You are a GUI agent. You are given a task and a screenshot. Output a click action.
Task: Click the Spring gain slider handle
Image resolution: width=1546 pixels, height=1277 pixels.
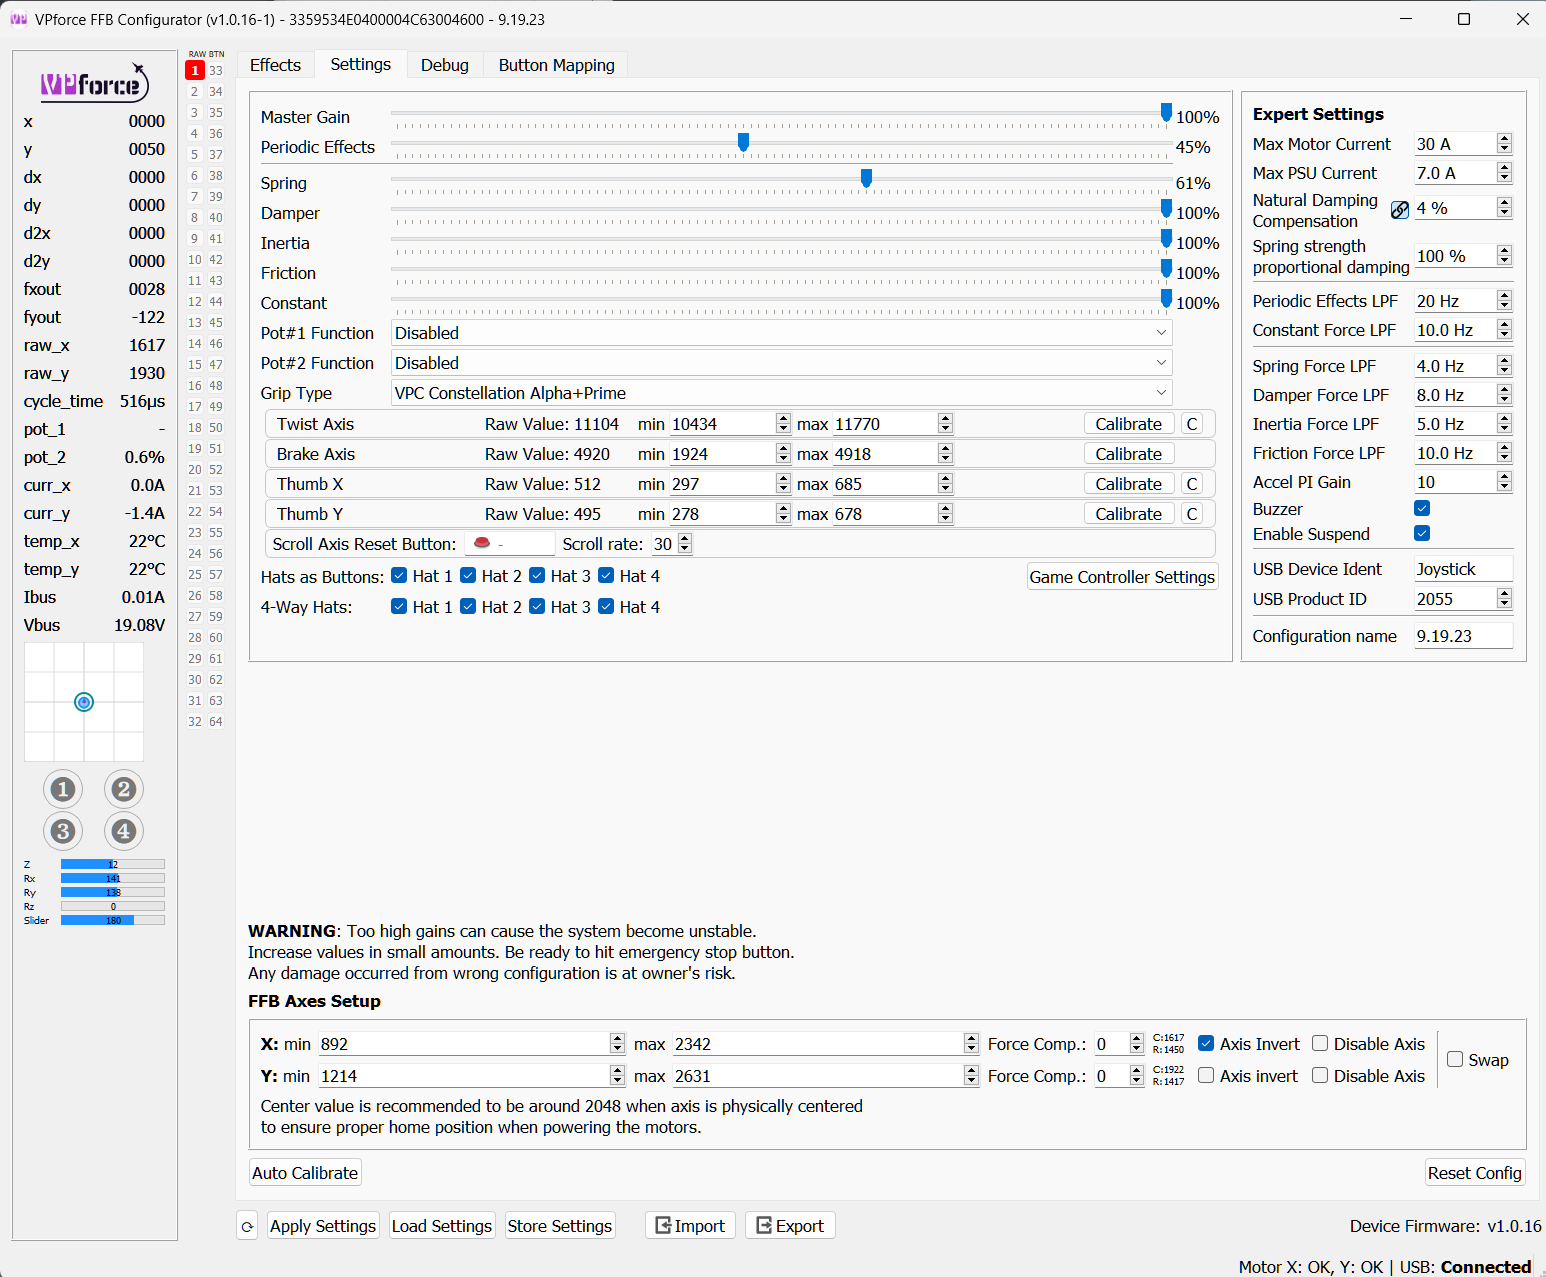coord(866,178)
